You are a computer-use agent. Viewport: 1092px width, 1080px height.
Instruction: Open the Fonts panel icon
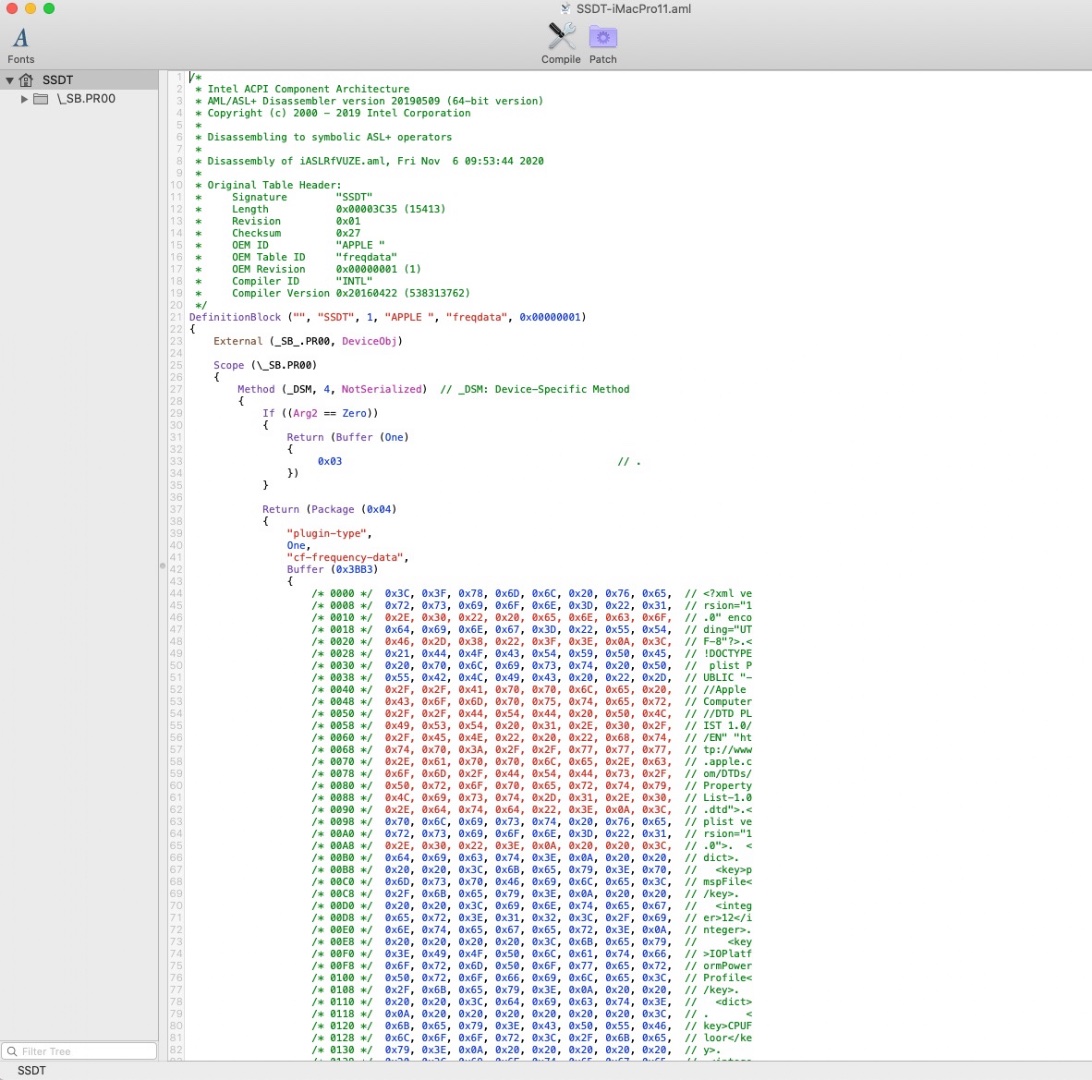tap(20, 39)
